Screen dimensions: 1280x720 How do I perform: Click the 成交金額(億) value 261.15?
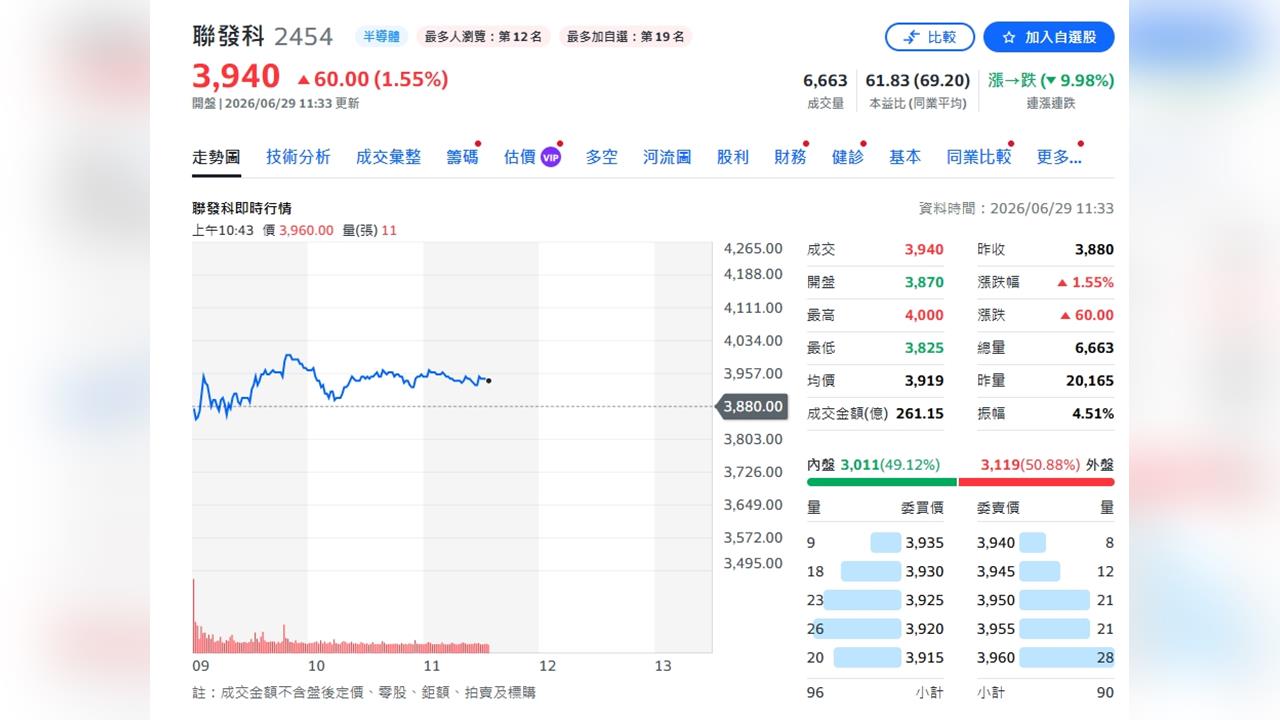tap(921, 413)
